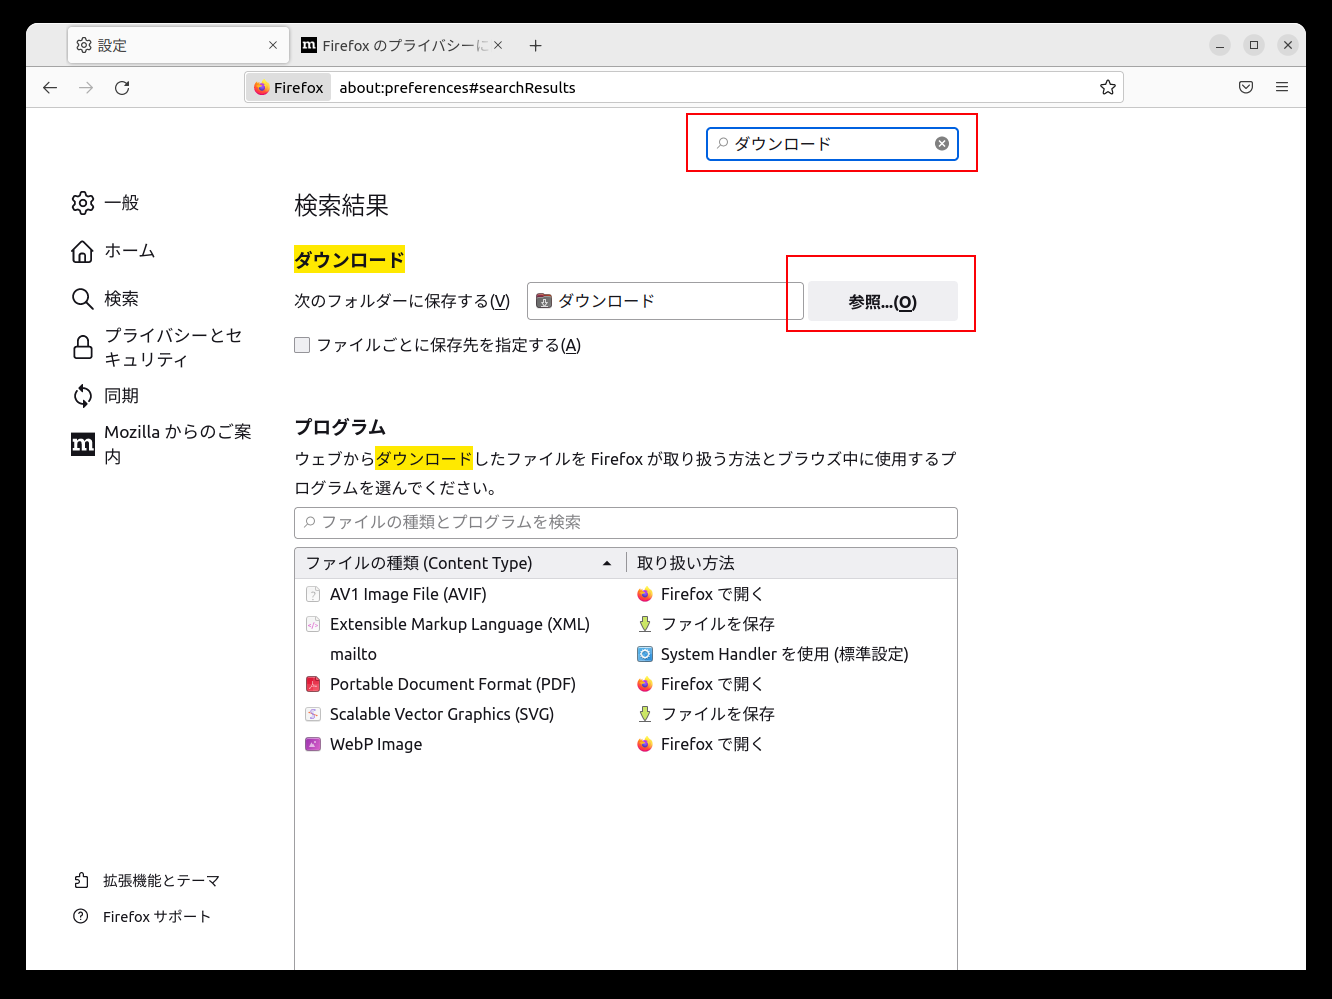Bookmark this page with the star icon
The width and height of the screenshot is (1332, 999).
1108,88
